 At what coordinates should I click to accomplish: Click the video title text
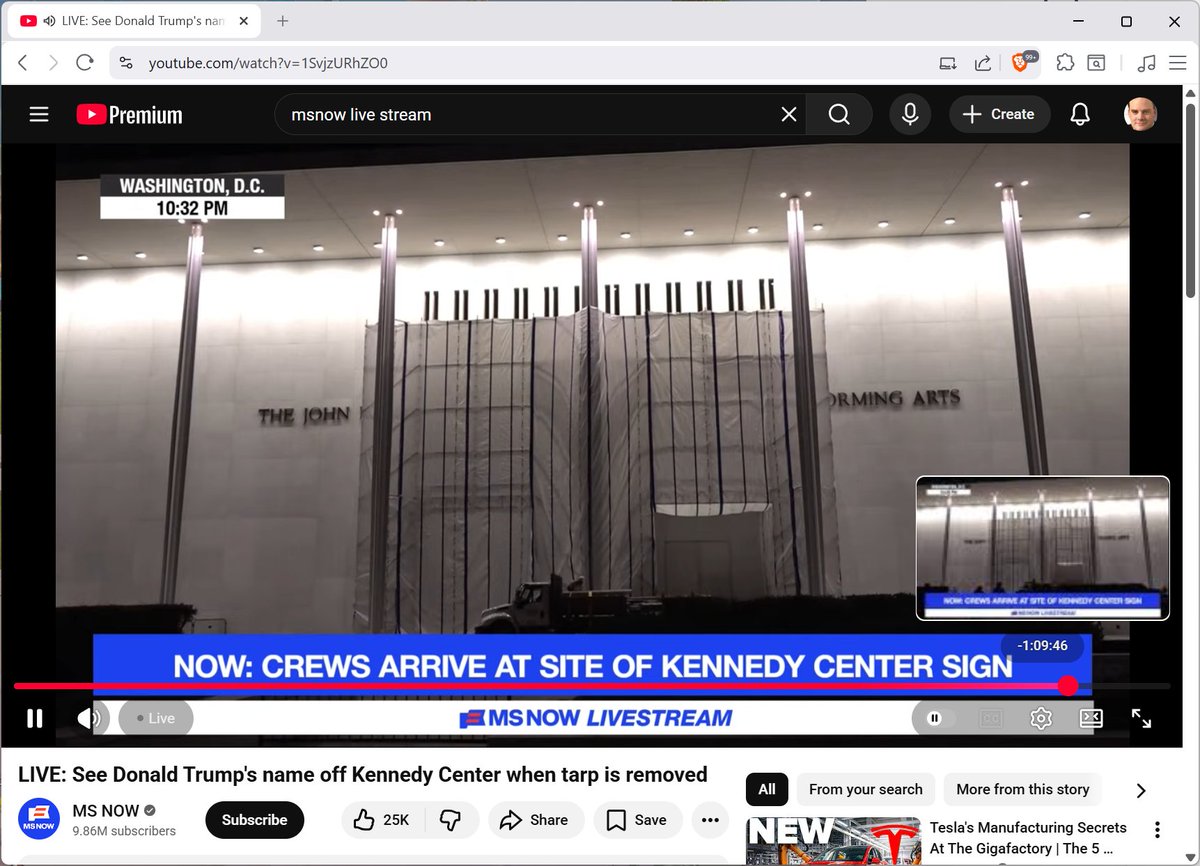363,774
